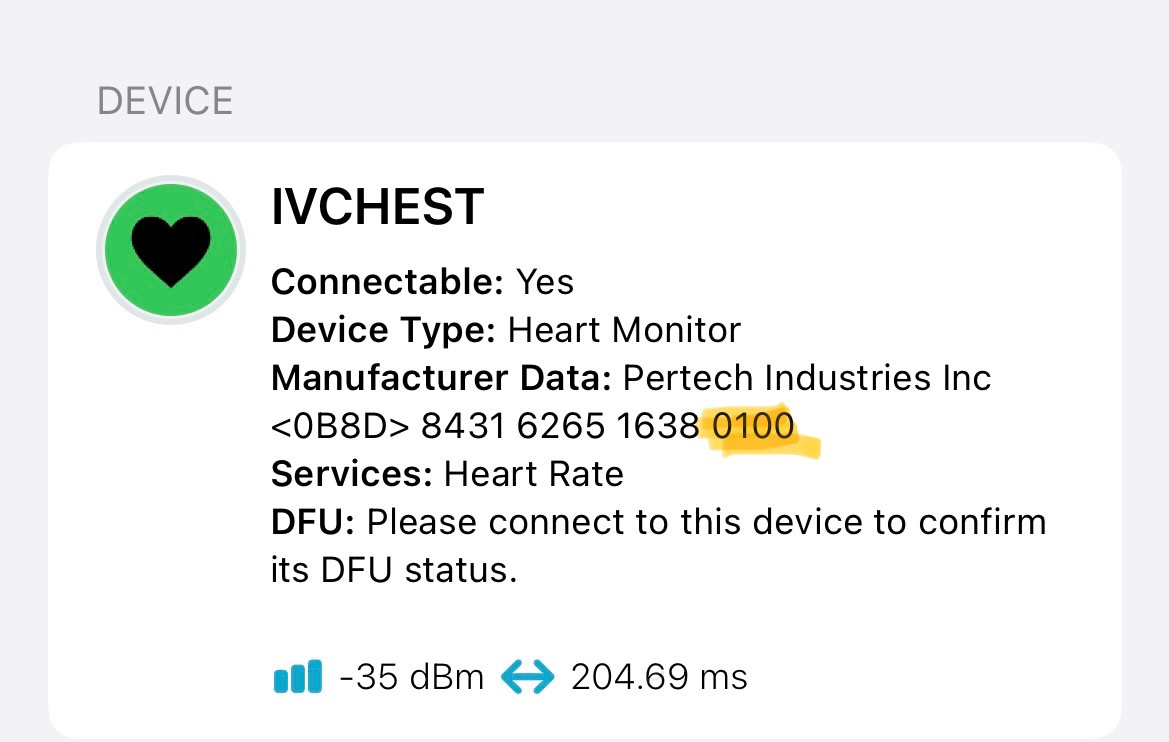Select the IVCHEST device name
This screenshot has height=742, width=1169.
pos(377,207)
